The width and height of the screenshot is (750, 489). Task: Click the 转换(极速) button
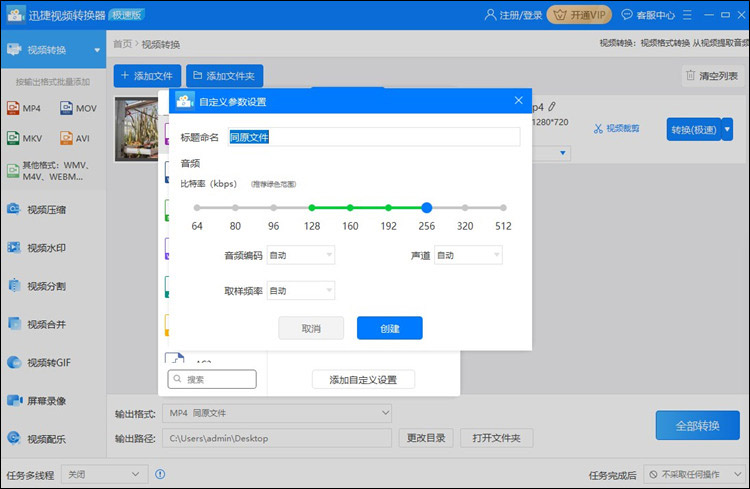click(x=694, y=129)
